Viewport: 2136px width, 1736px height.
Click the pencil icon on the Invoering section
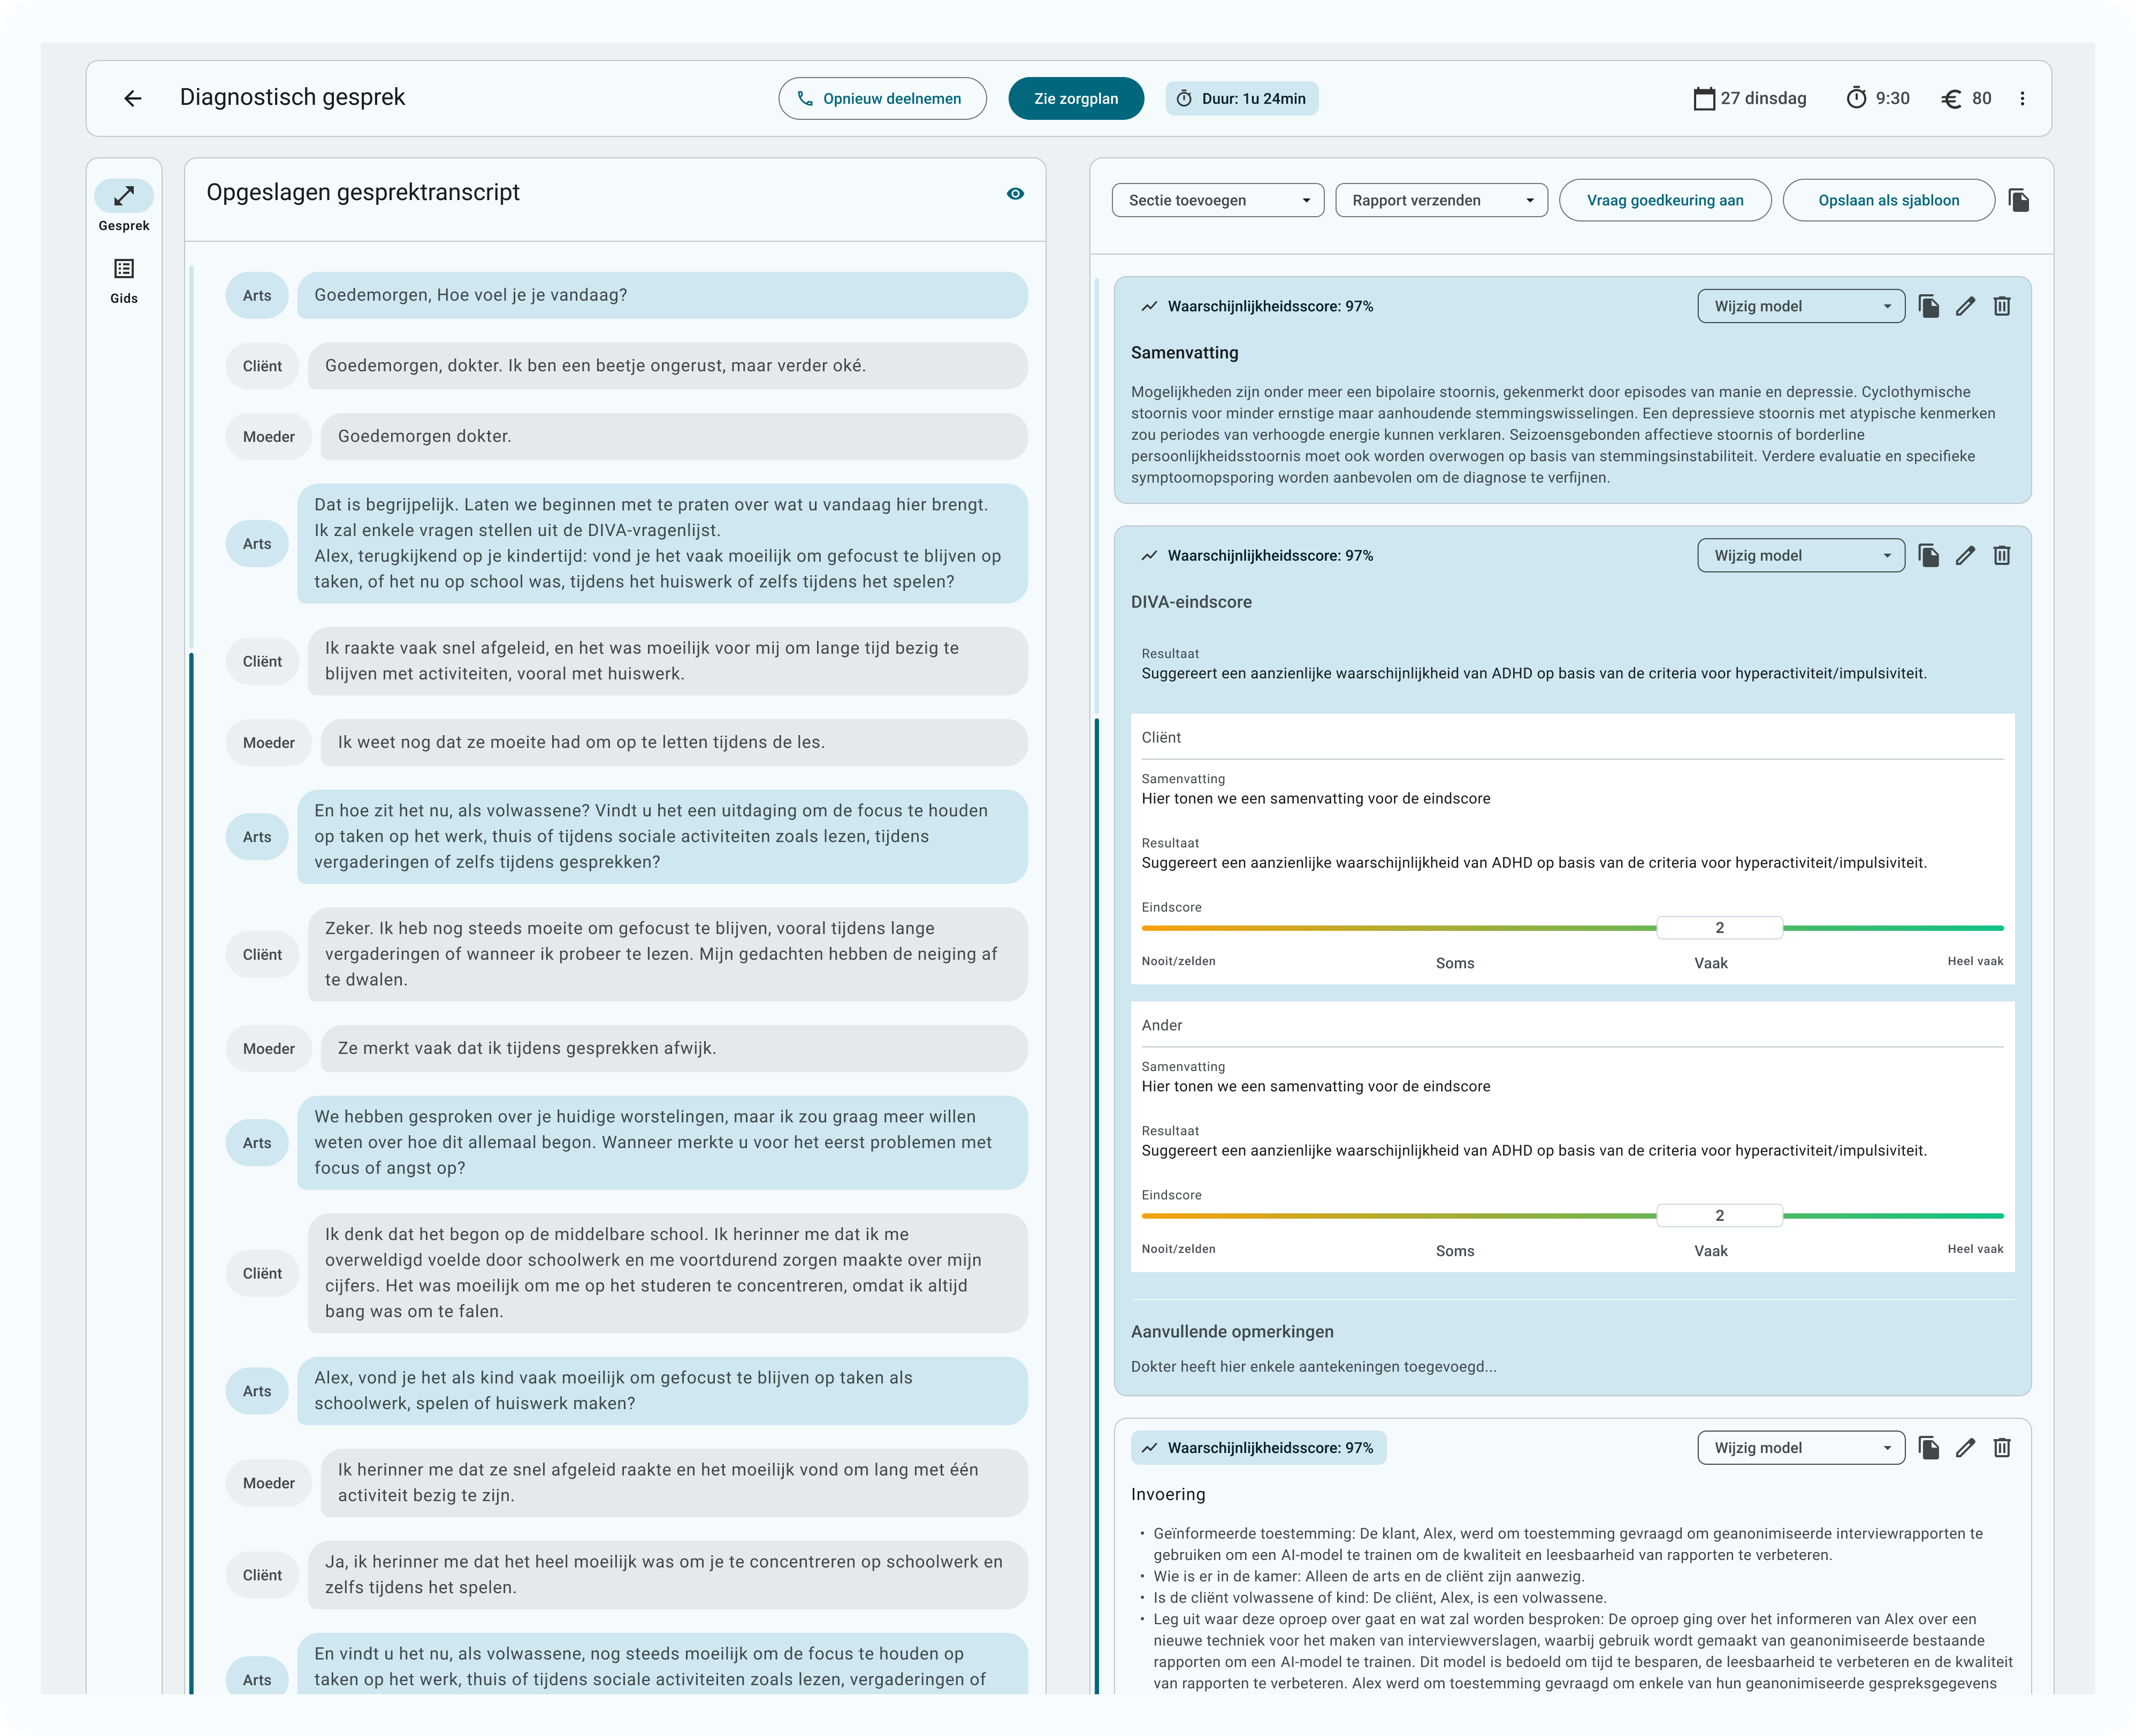pos(1965,1447)
